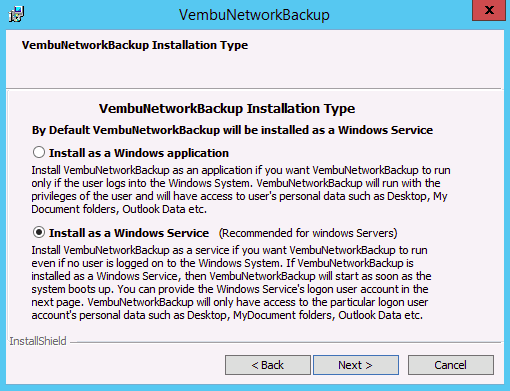Click the 'By Default' Windows Service notice
The image size is (510, 391).
pyautogui.click(x=232, y=130)
